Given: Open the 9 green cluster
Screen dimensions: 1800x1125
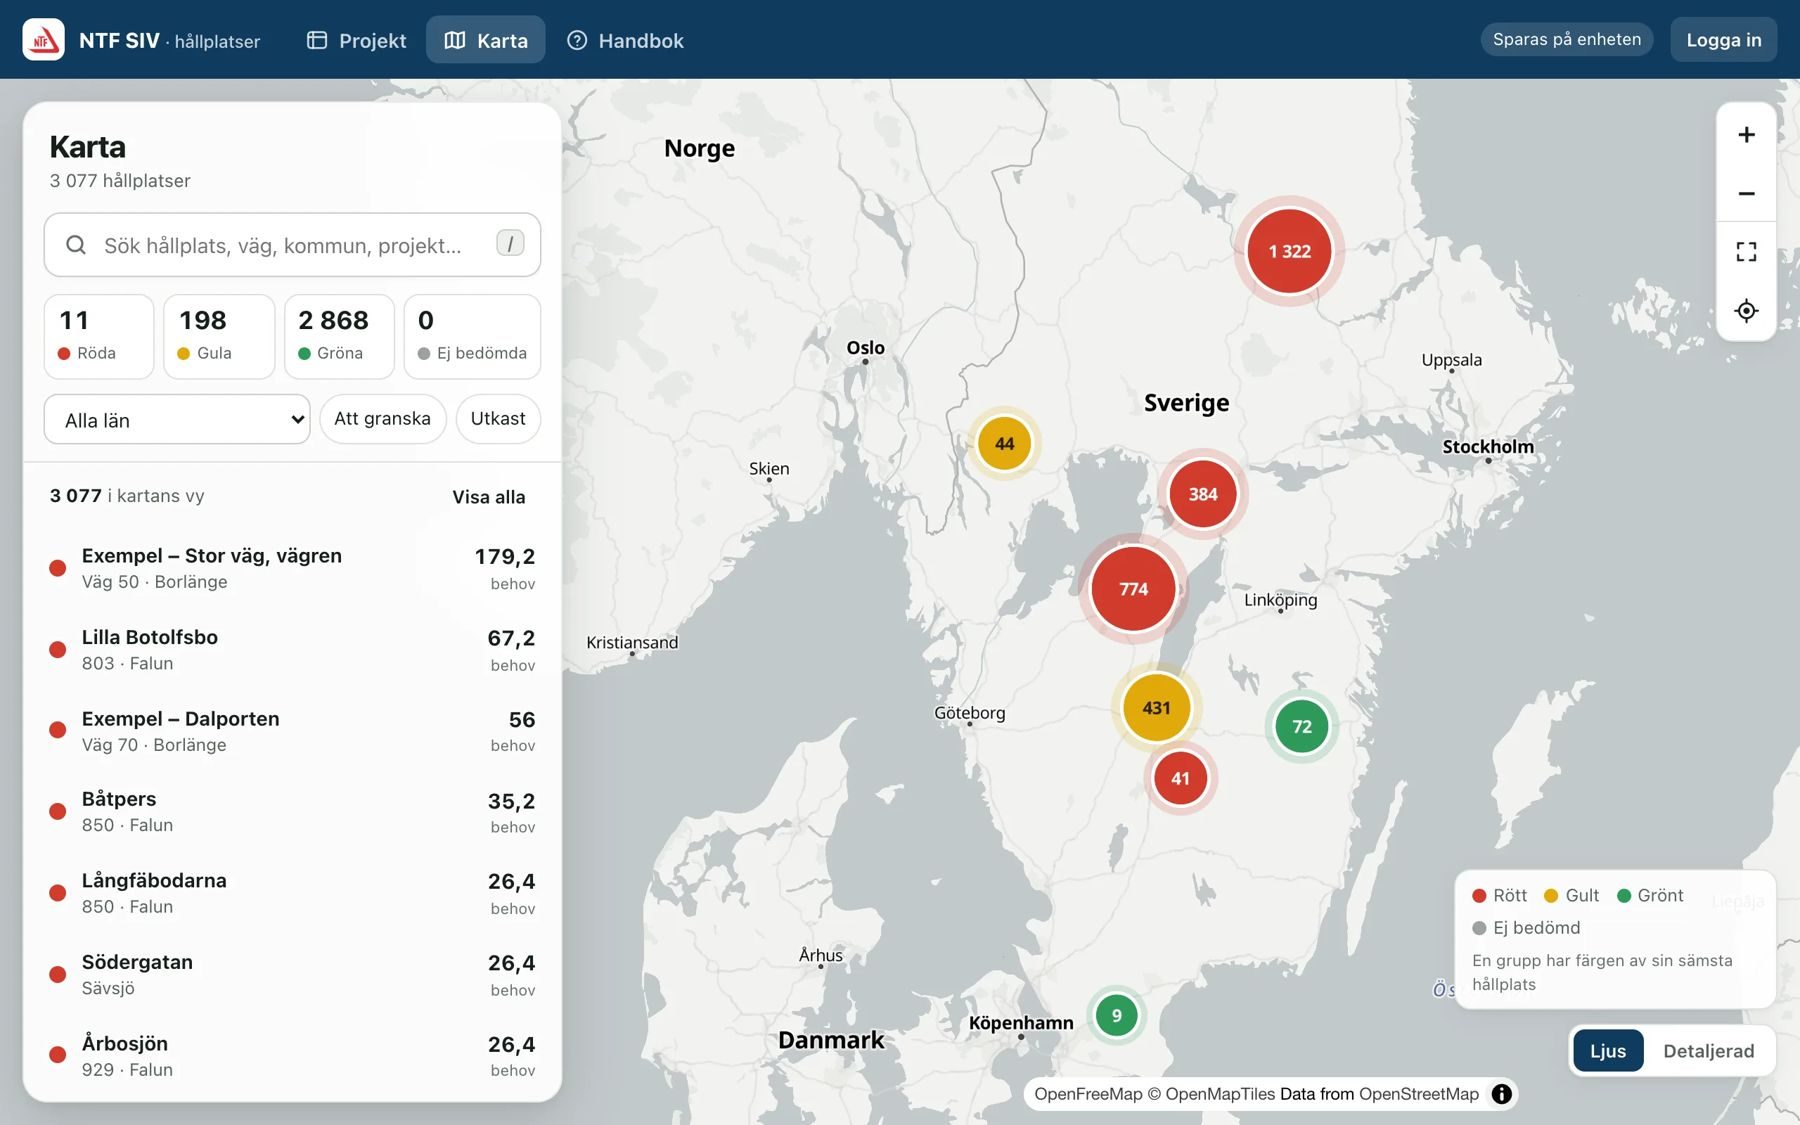Looking at the screenshot, I should click(x=1116, y=1016).
